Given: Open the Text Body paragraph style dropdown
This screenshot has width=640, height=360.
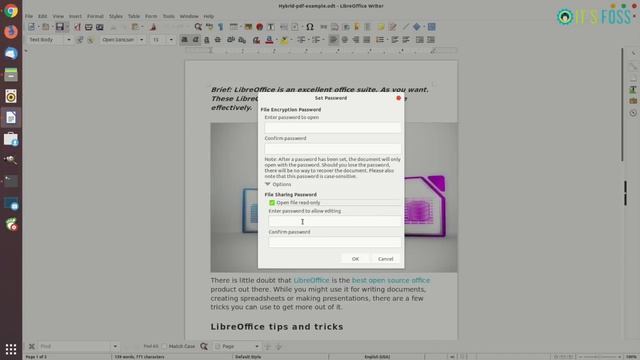Looking at the screenshot, I should 69,40.
